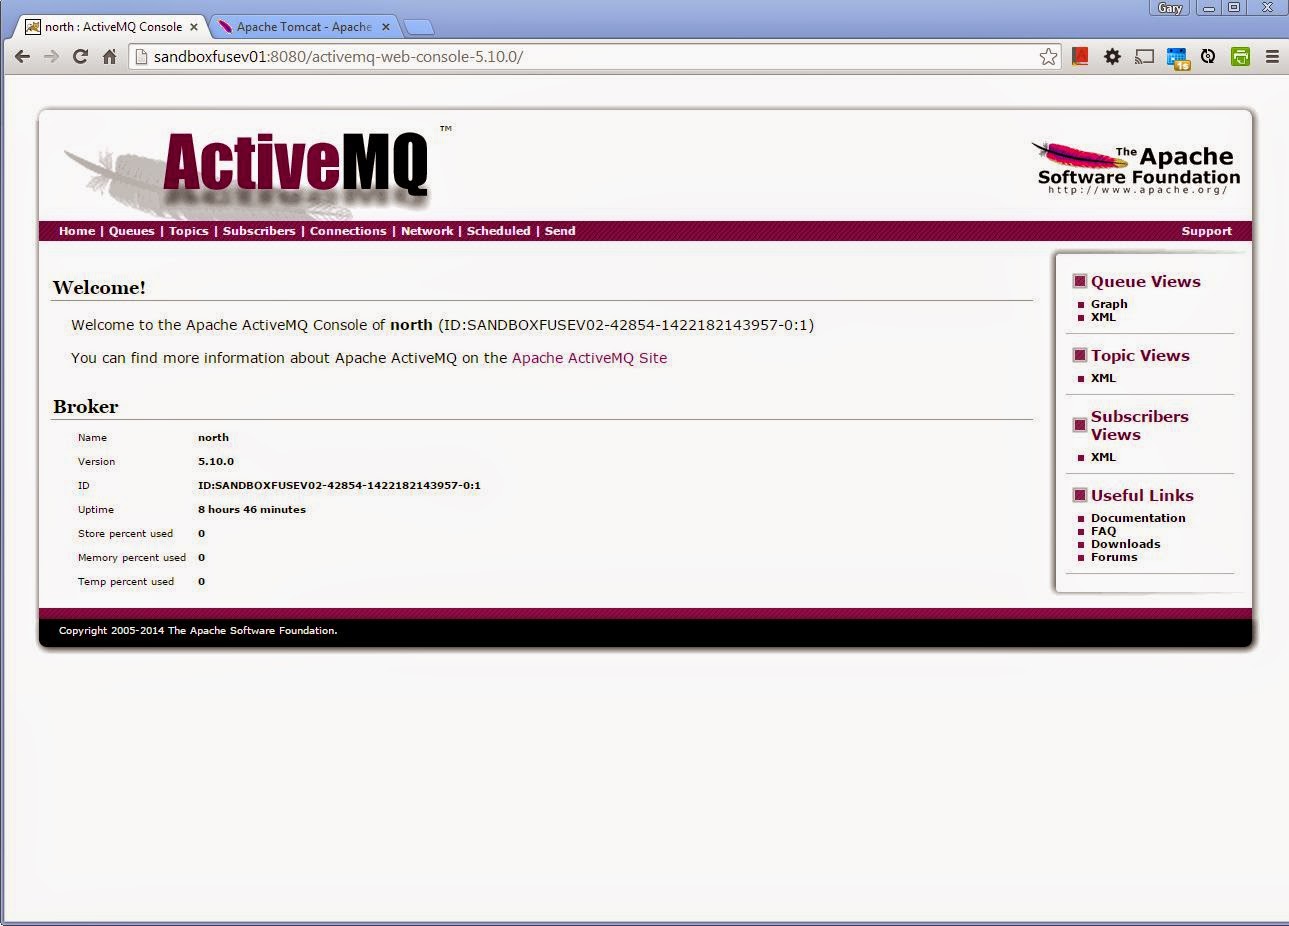
Task: Open the calendar extension with 1s badge
Action: pos(1177,57)
